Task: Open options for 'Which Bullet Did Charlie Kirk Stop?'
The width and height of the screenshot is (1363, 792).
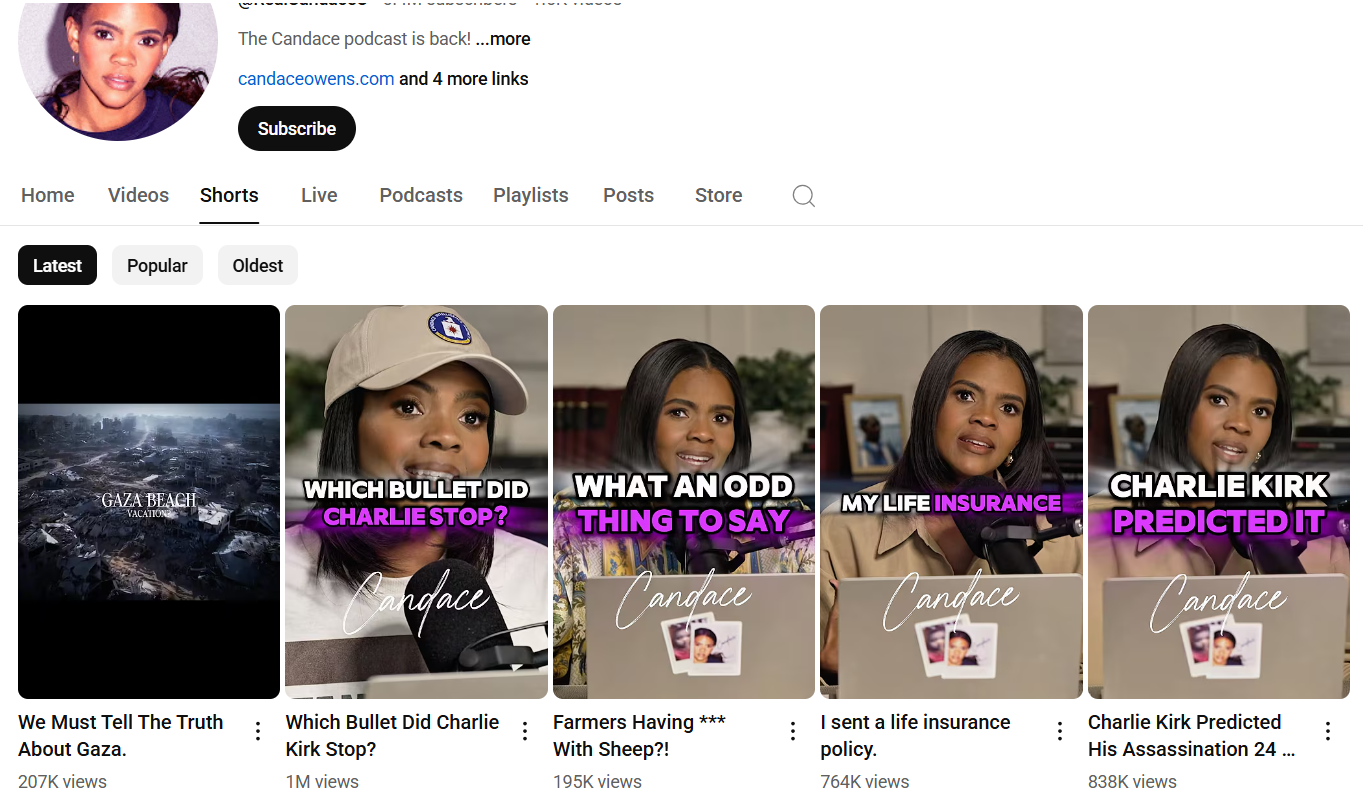Action: coord(525,731)
